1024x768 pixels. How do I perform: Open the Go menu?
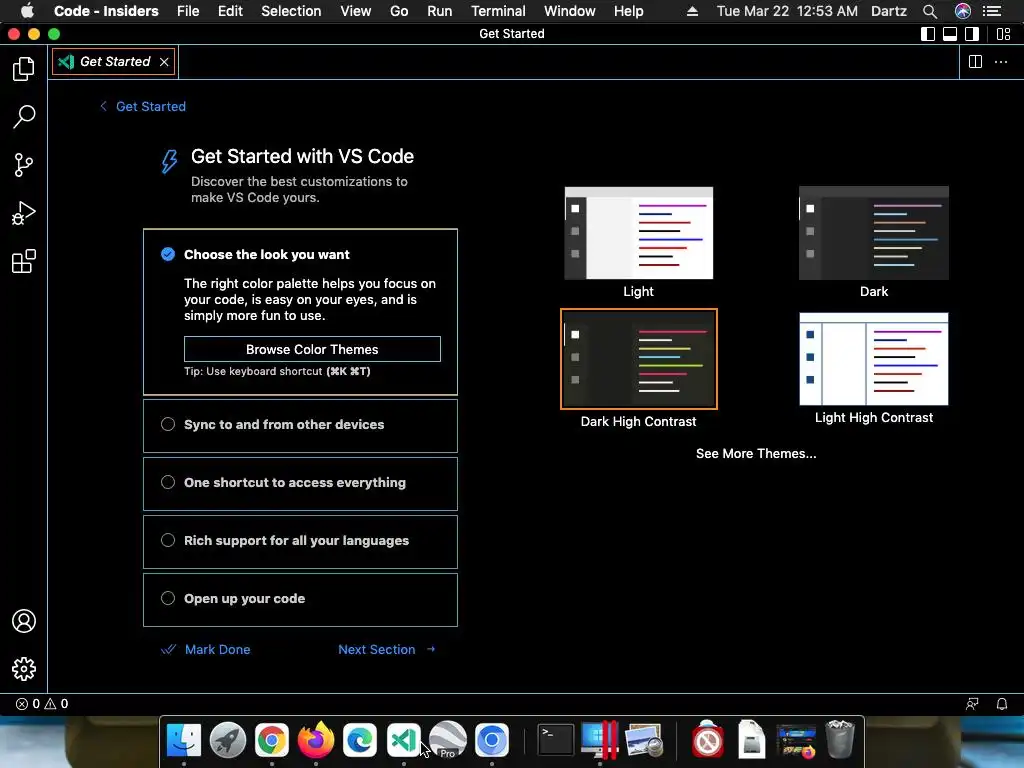(x=398, y=11)
